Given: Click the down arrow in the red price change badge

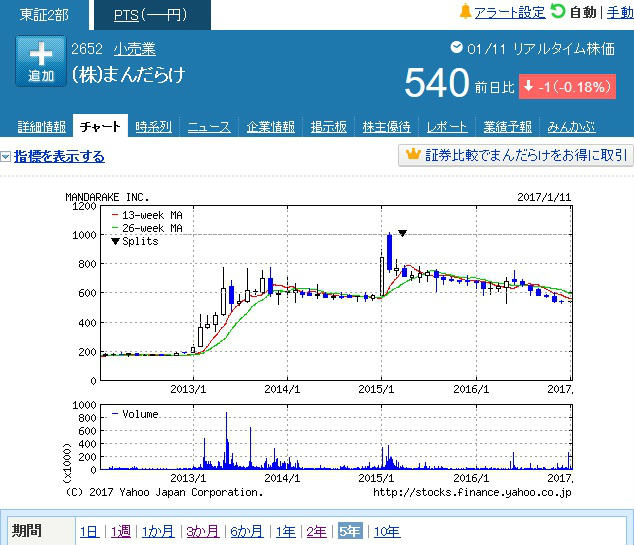Looking at the screenshot, I should [x=528, y=86].
